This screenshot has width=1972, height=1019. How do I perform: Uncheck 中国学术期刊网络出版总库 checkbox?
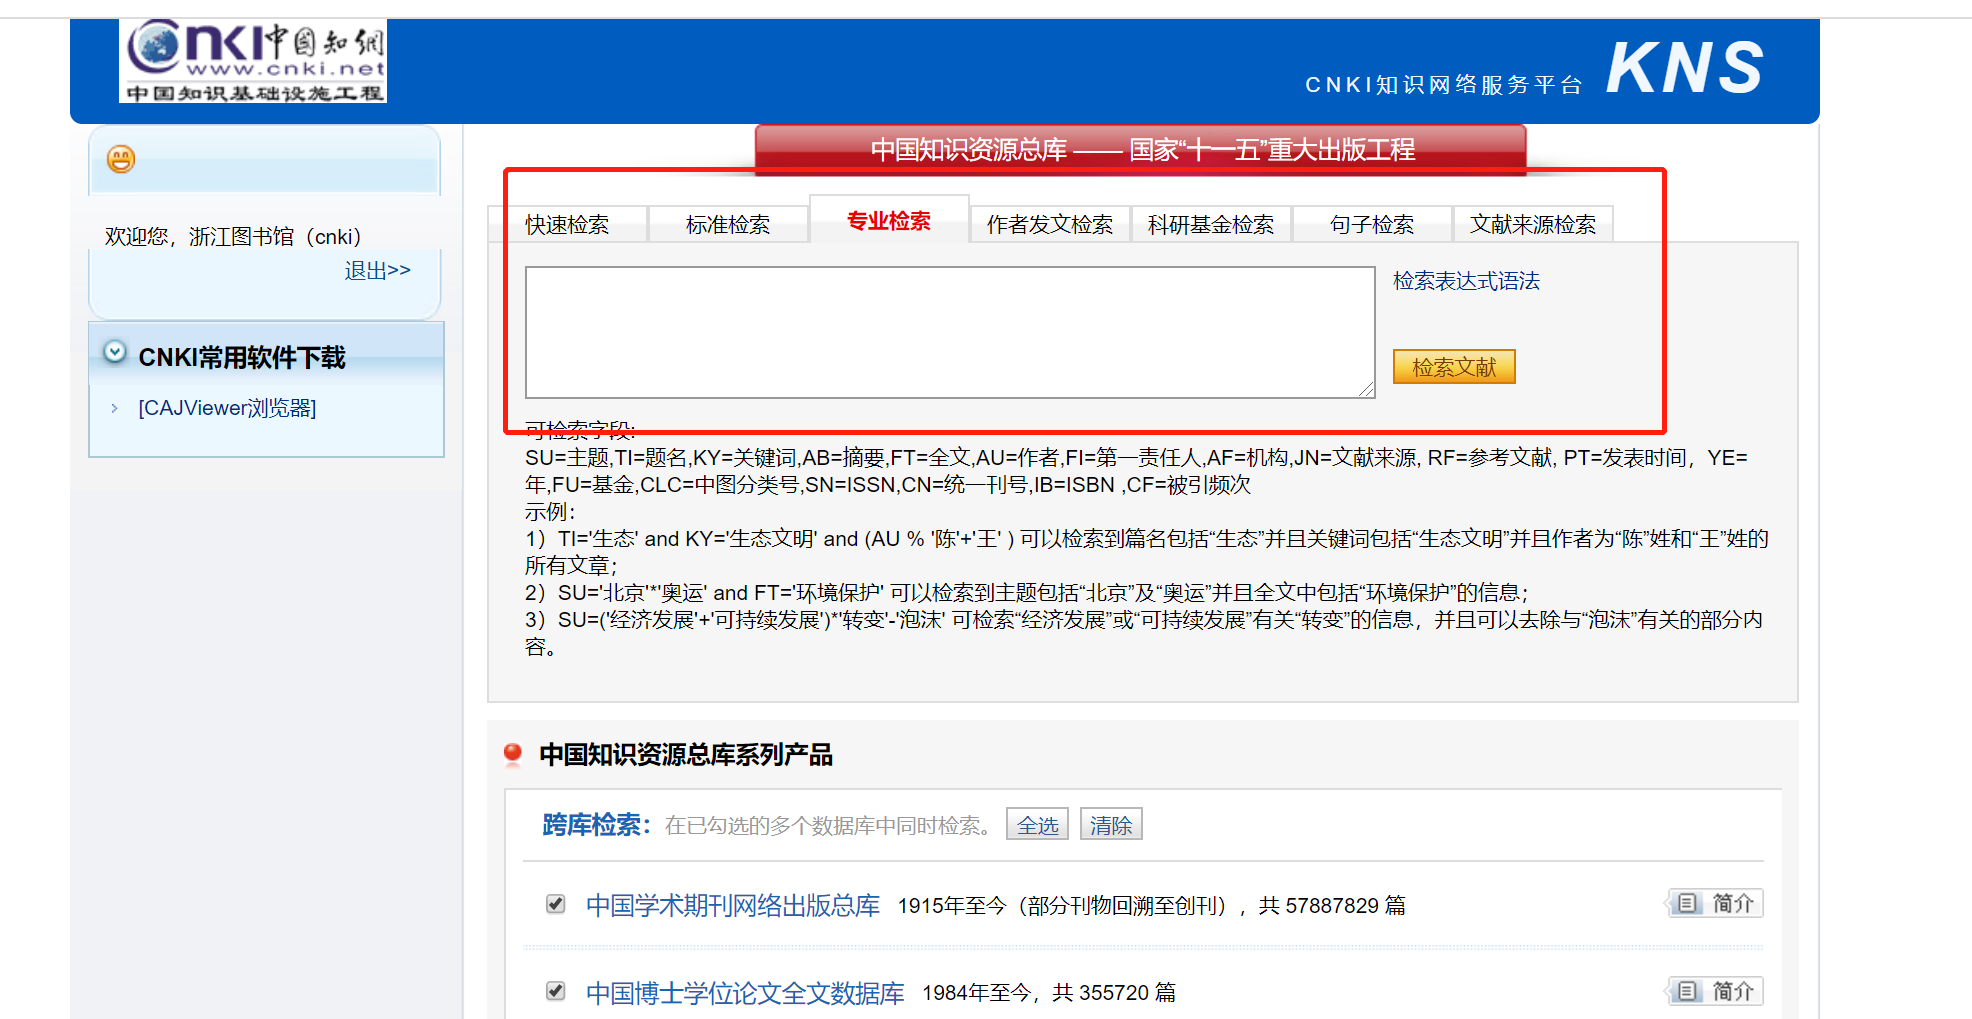556,904
